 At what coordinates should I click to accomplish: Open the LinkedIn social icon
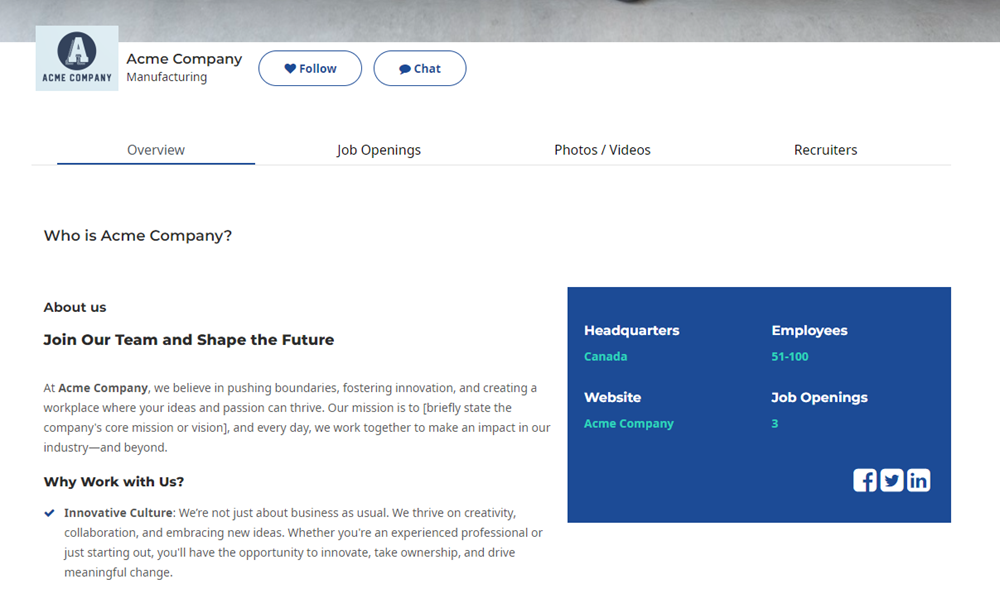click(x=918, y=480)
